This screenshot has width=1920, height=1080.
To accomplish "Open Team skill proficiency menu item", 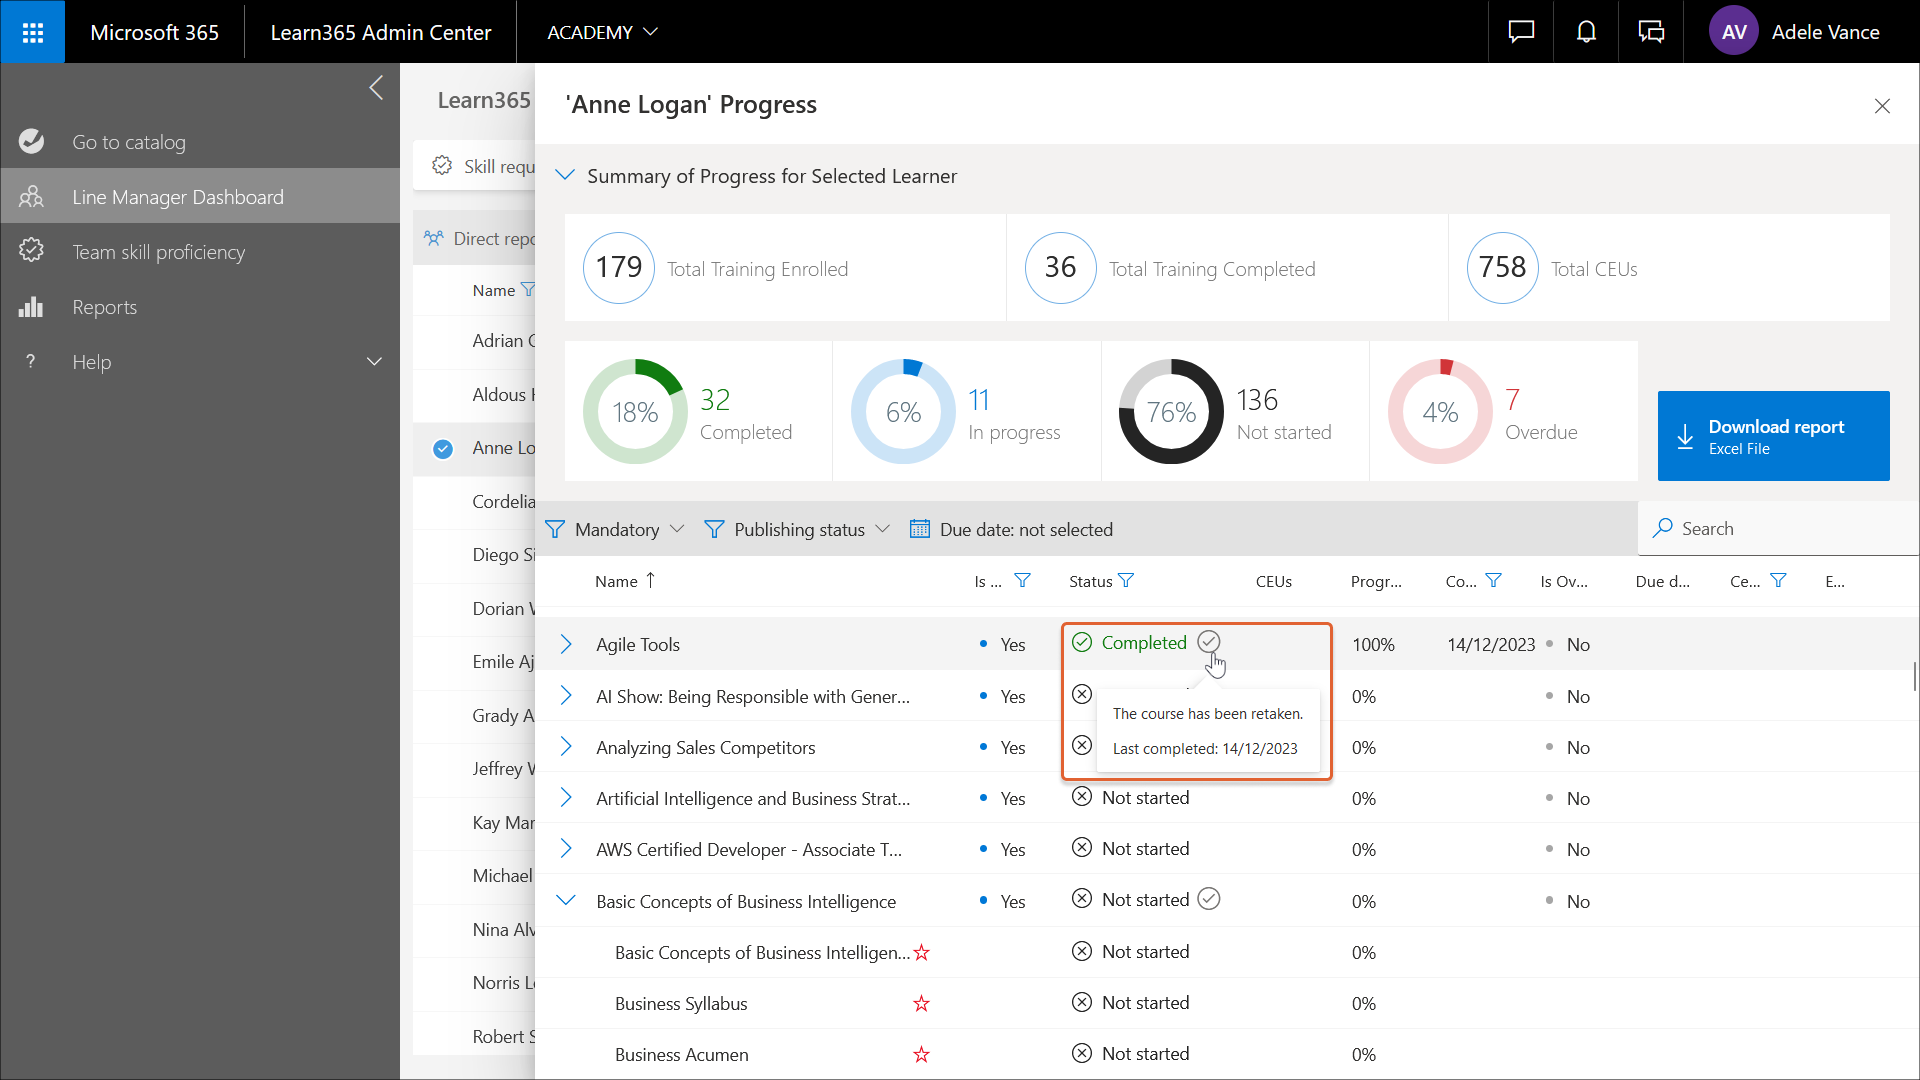I will pos(158,252).
